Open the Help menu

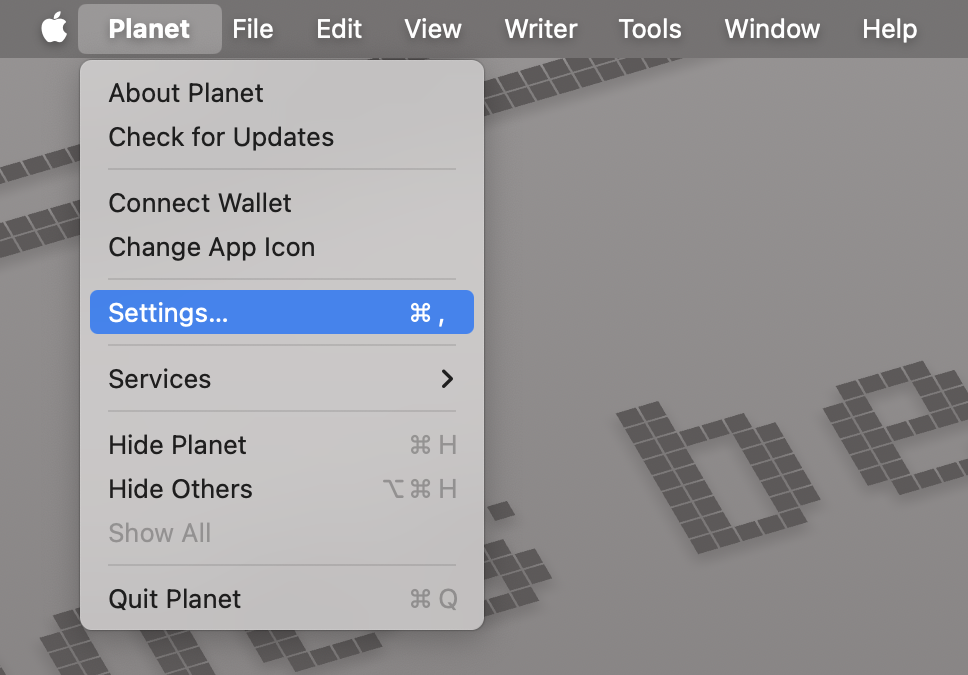tap(888, 29)
